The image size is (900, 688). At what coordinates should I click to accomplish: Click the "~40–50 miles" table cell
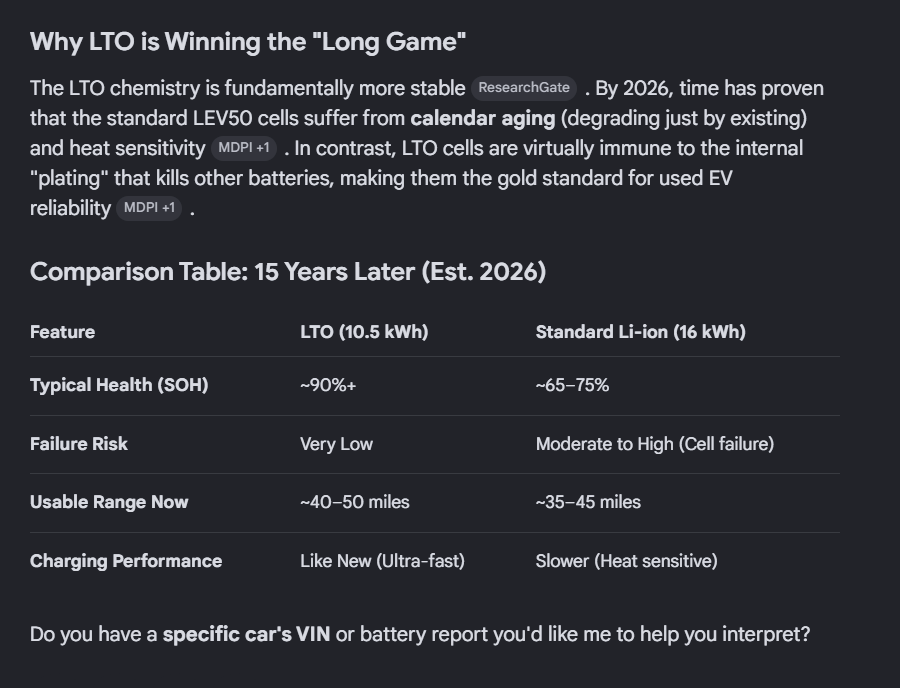click(x=354, y=502)
